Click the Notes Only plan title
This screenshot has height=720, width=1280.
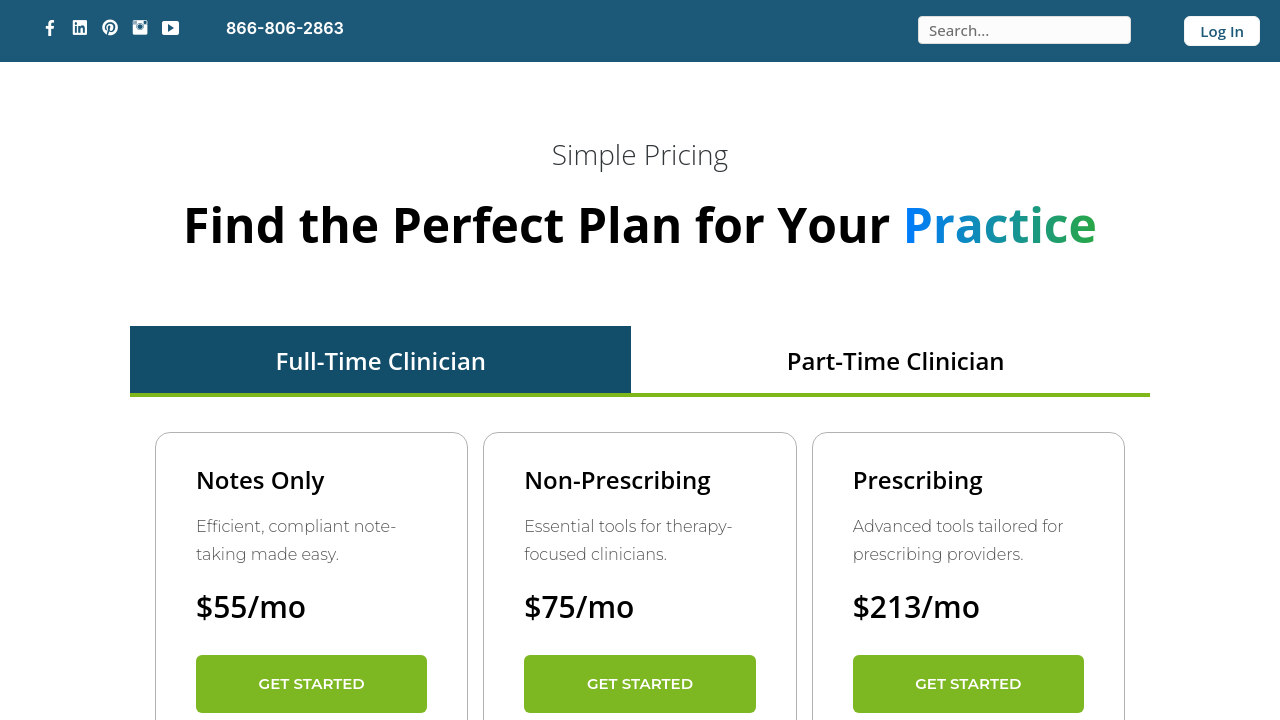coord(260,480)
